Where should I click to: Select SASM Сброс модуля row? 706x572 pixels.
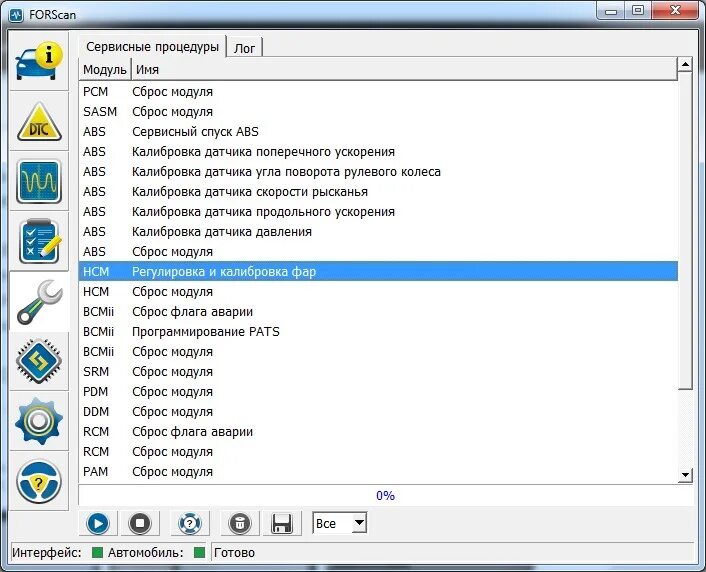(x=378, y=111)
